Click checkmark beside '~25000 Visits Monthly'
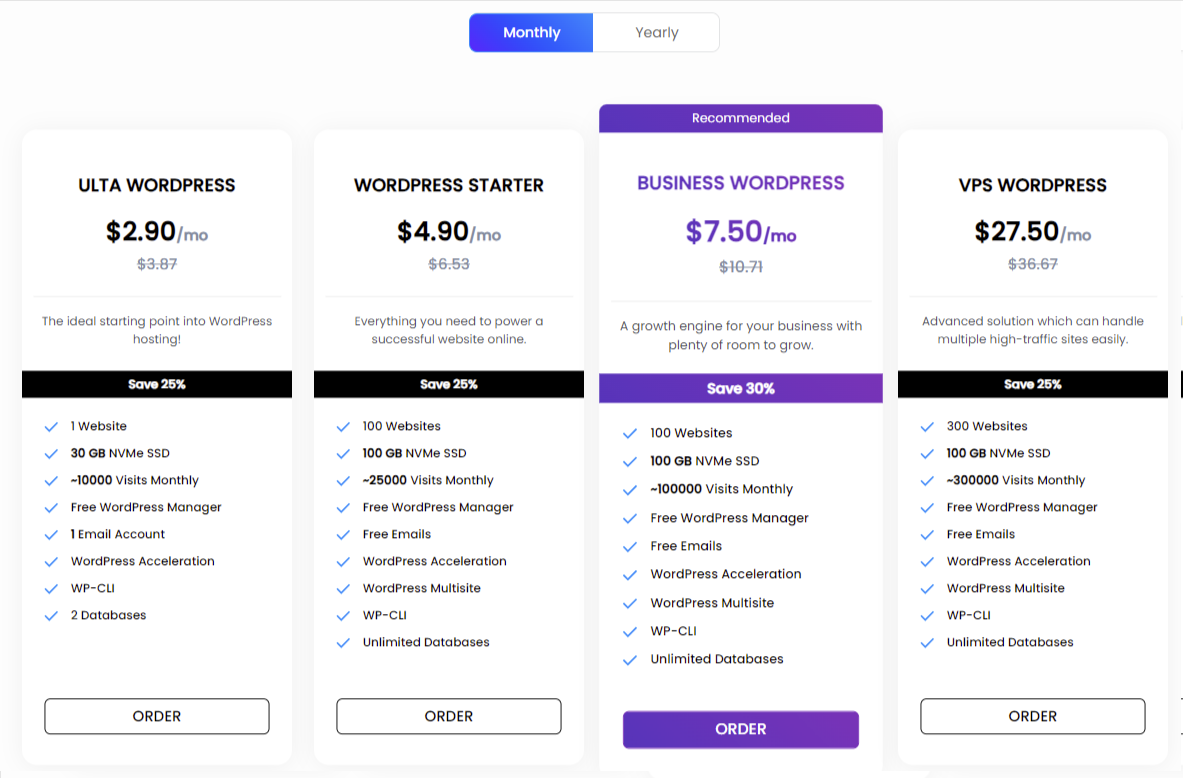Image resolution: width=1183 pixels, height=778 pixels. point(344,481)
